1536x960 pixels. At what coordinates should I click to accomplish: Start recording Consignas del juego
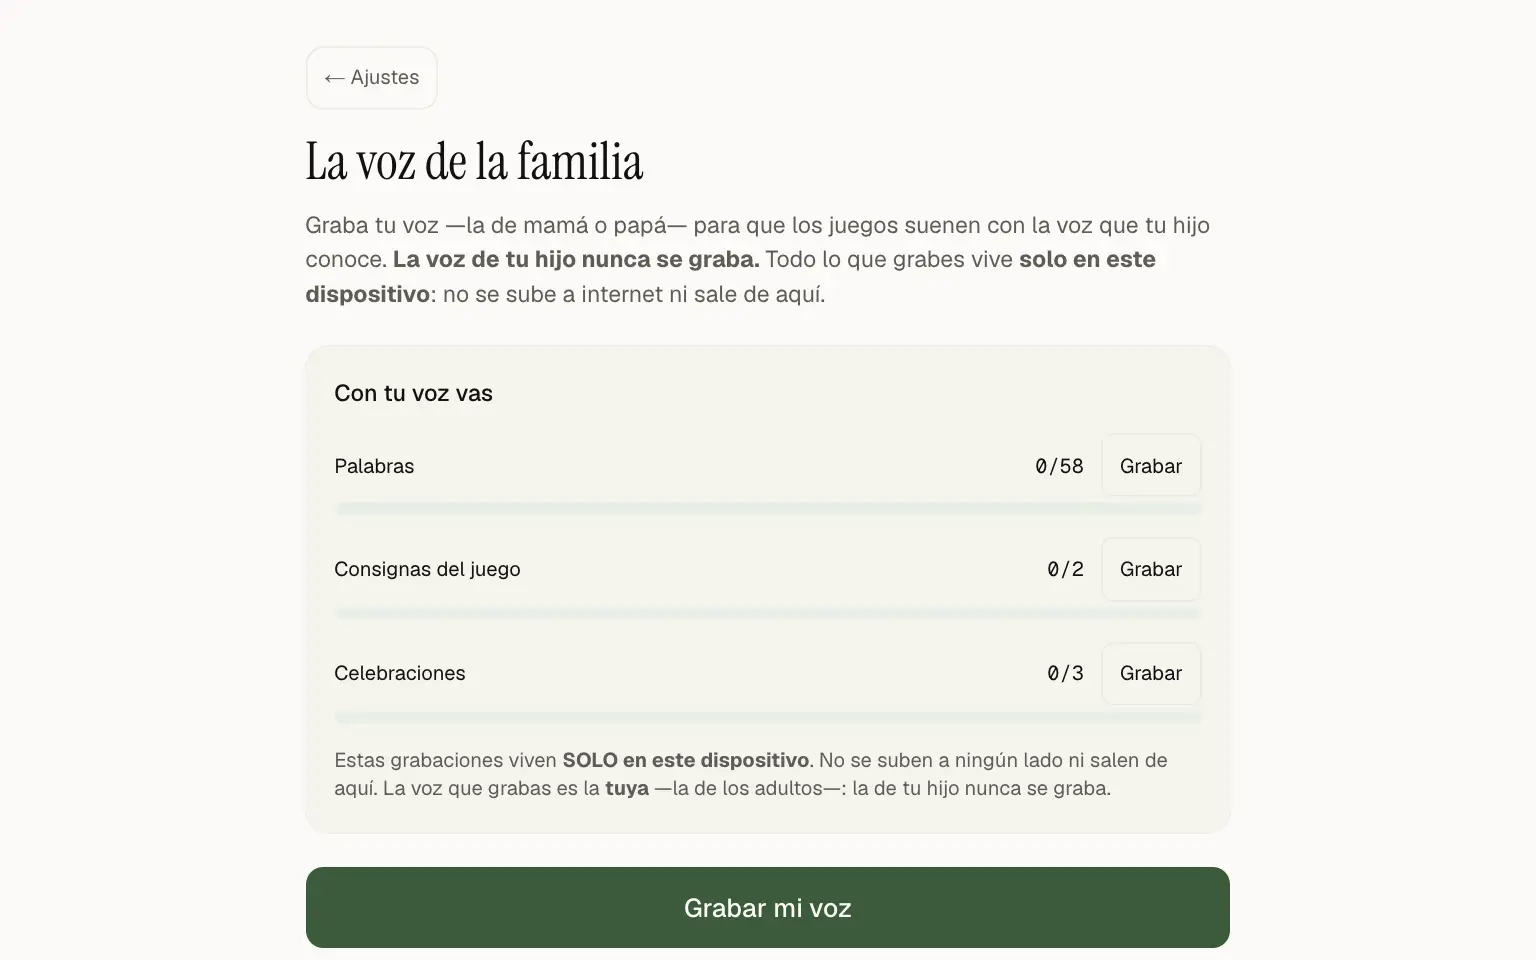(x=1151, y=569)
